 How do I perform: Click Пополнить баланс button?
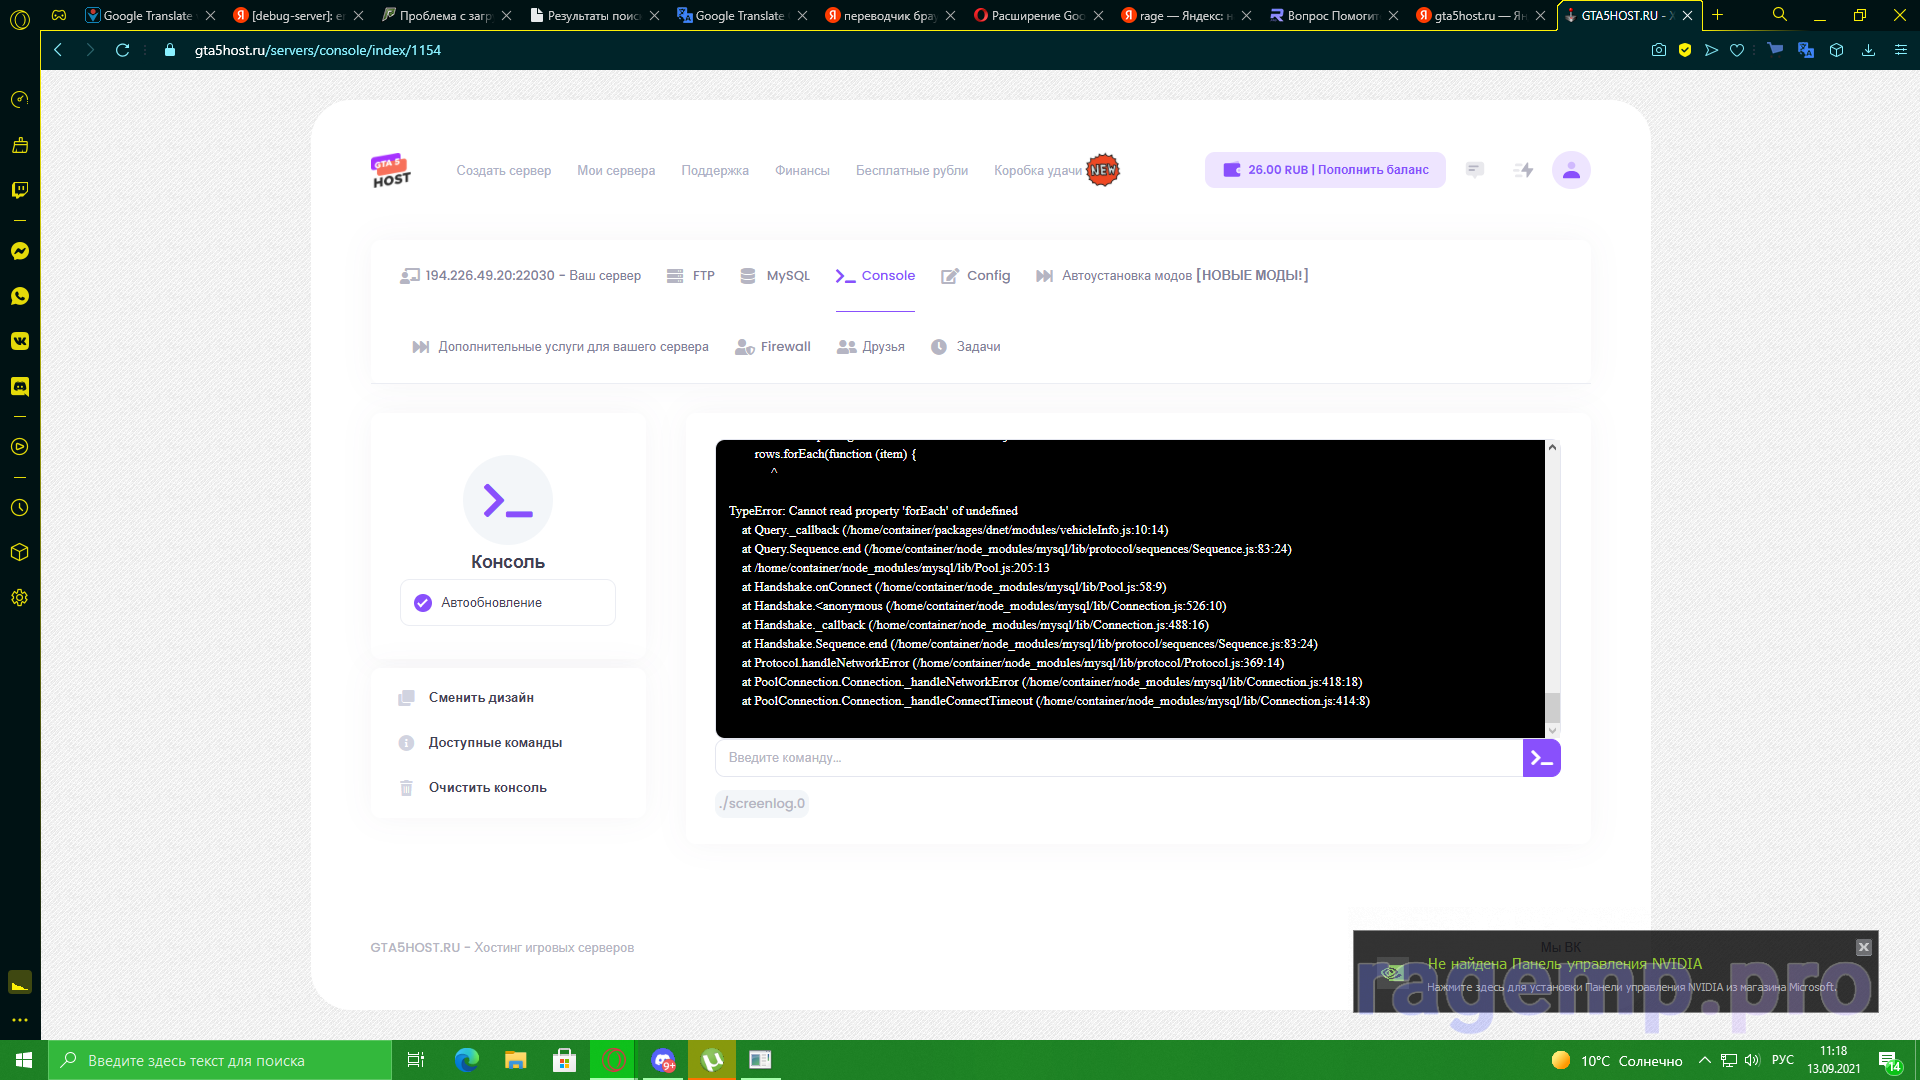(x=1325, y=170)
